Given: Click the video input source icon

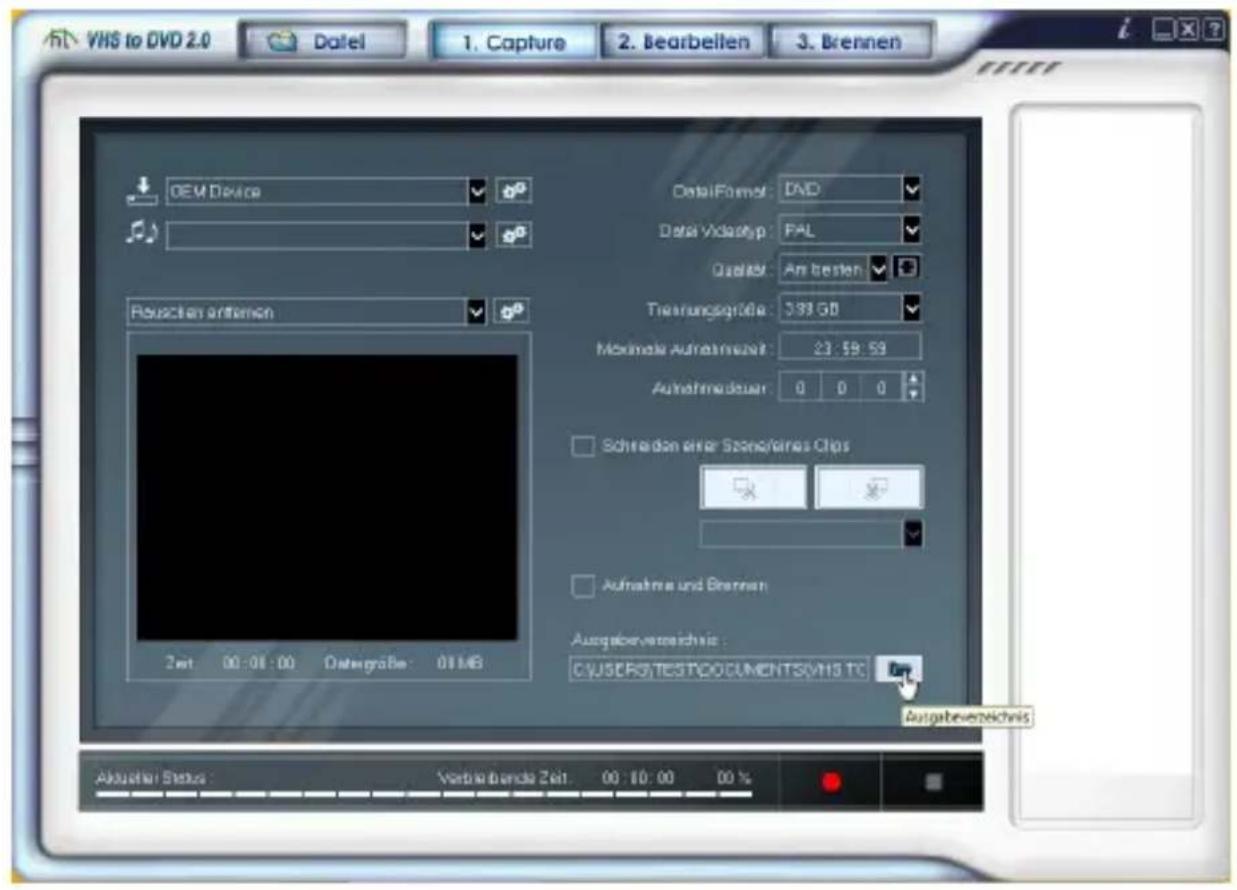Looking at the screenshot, I should 143,189.
